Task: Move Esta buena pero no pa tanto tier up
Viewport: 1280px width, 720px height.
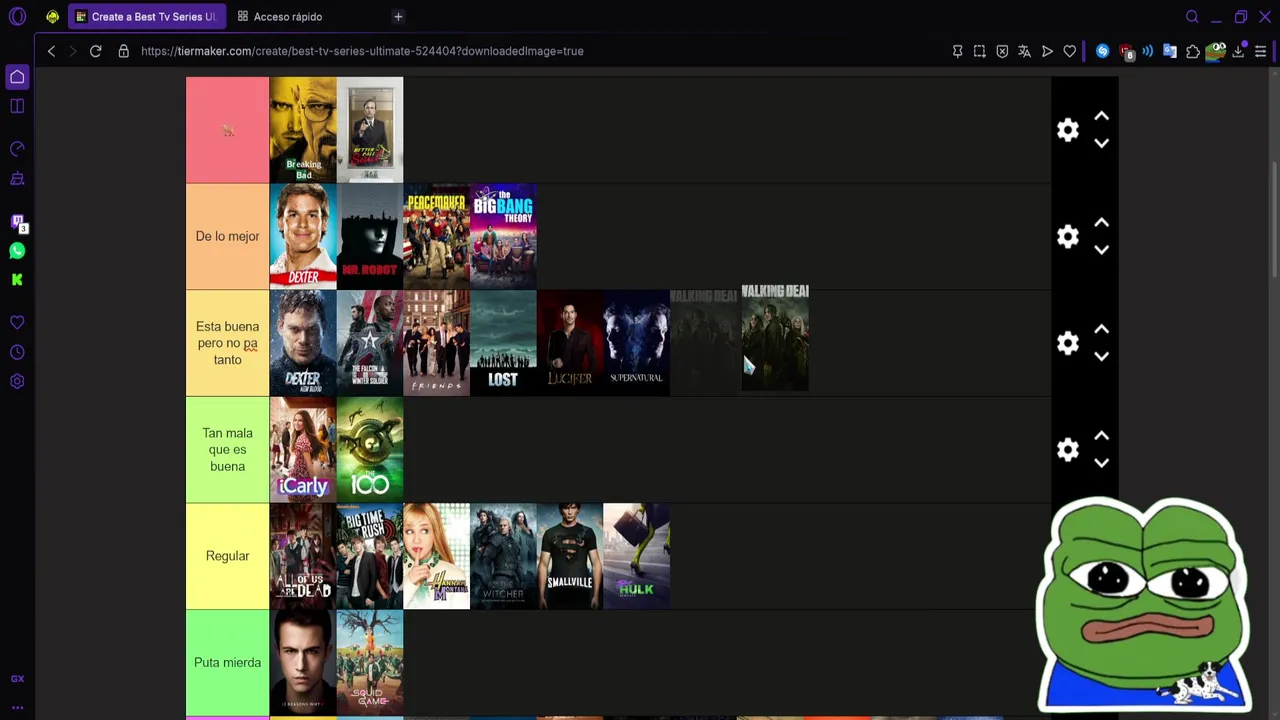Action: point(1101,330)
